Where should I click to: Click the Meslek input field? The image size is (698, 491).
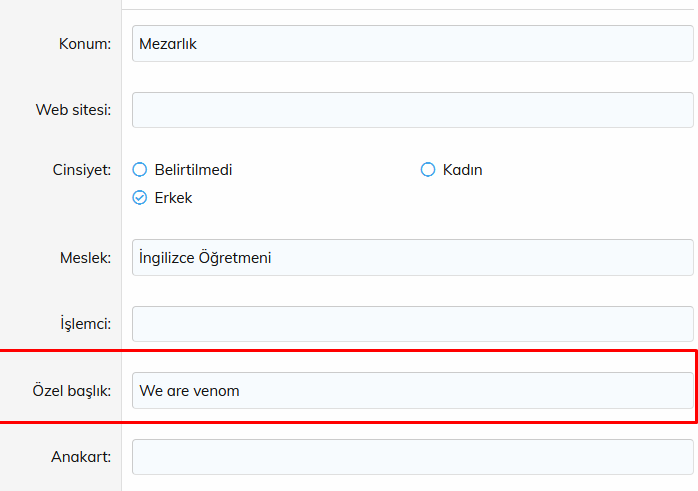(412, 258)
